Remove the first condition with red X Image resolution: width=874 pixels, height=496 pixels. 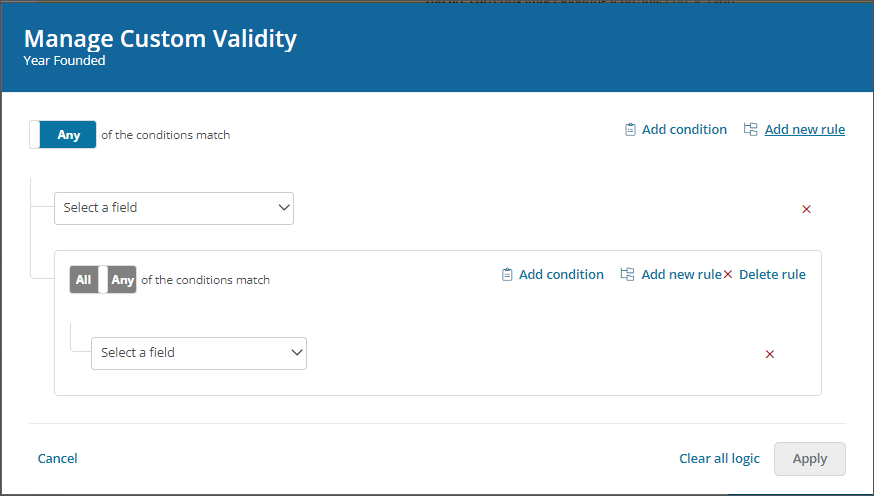pyautogui.click(x=806, y=209)
